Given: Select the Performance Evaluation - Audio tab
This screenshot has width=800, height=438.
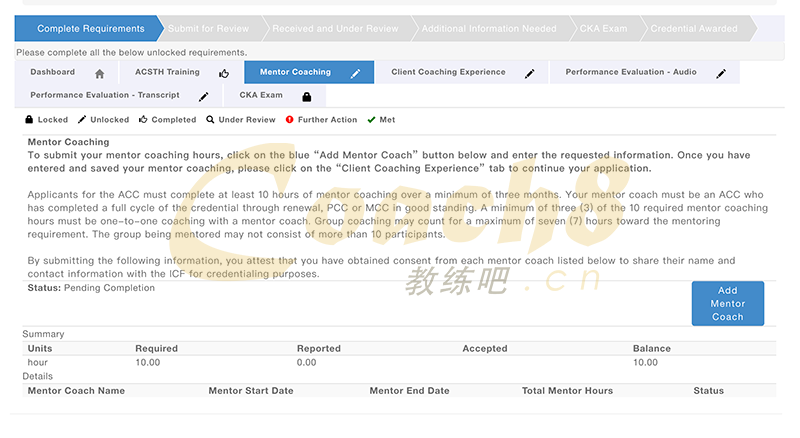Looking at the screenshot, I should click(x=630, y=73).
